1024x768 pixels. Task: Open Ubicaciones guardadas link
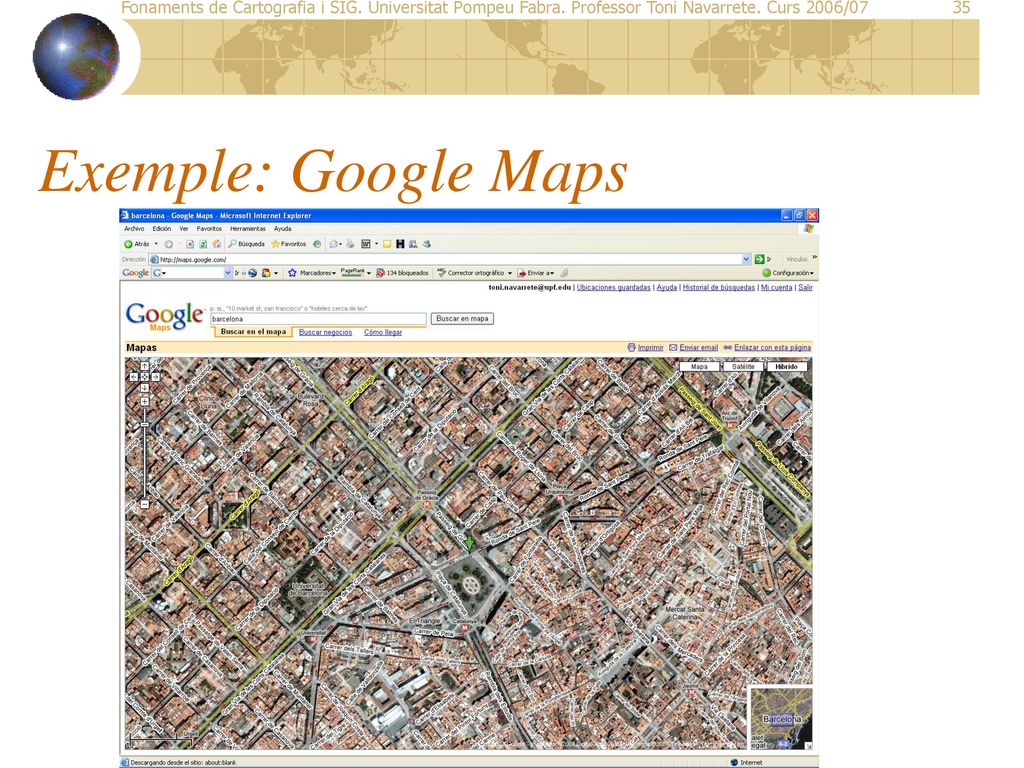click(613, 287)
